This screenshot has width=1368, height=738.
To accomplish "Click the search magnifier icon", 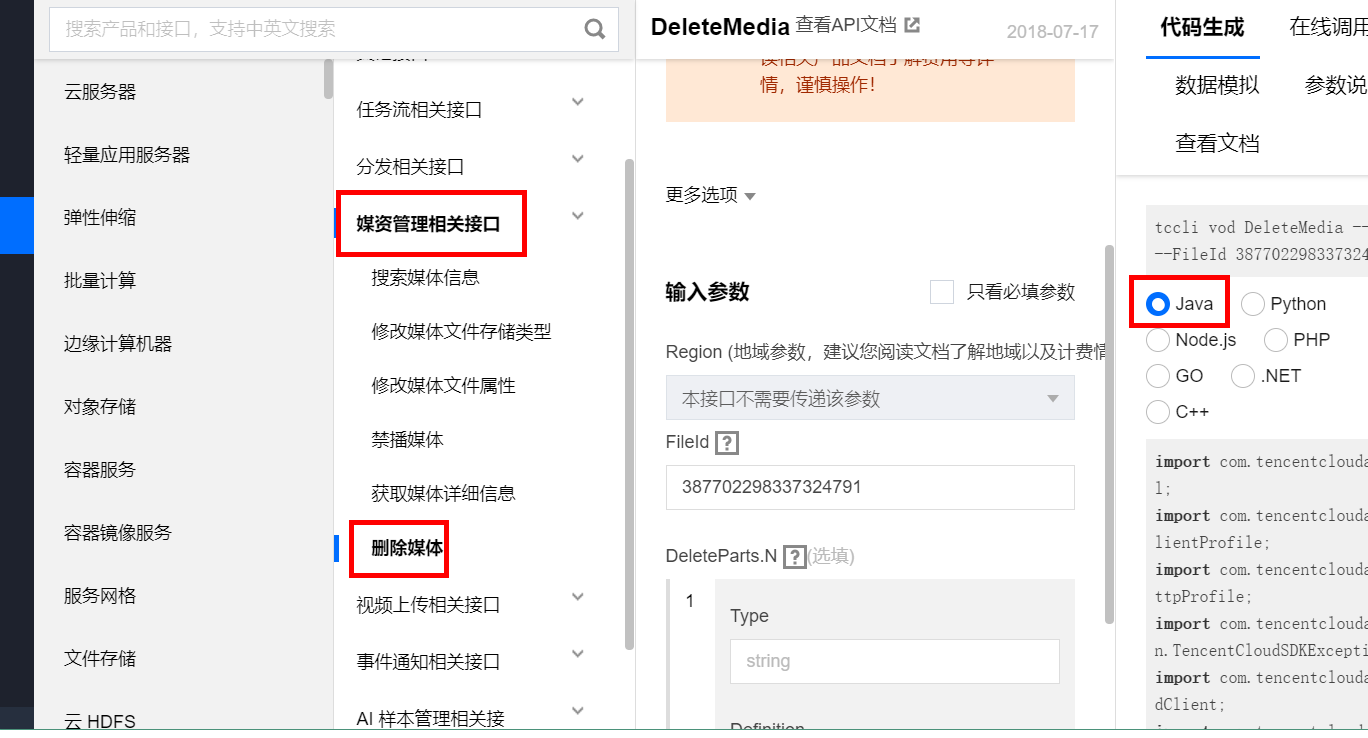I will pos(595,29).
